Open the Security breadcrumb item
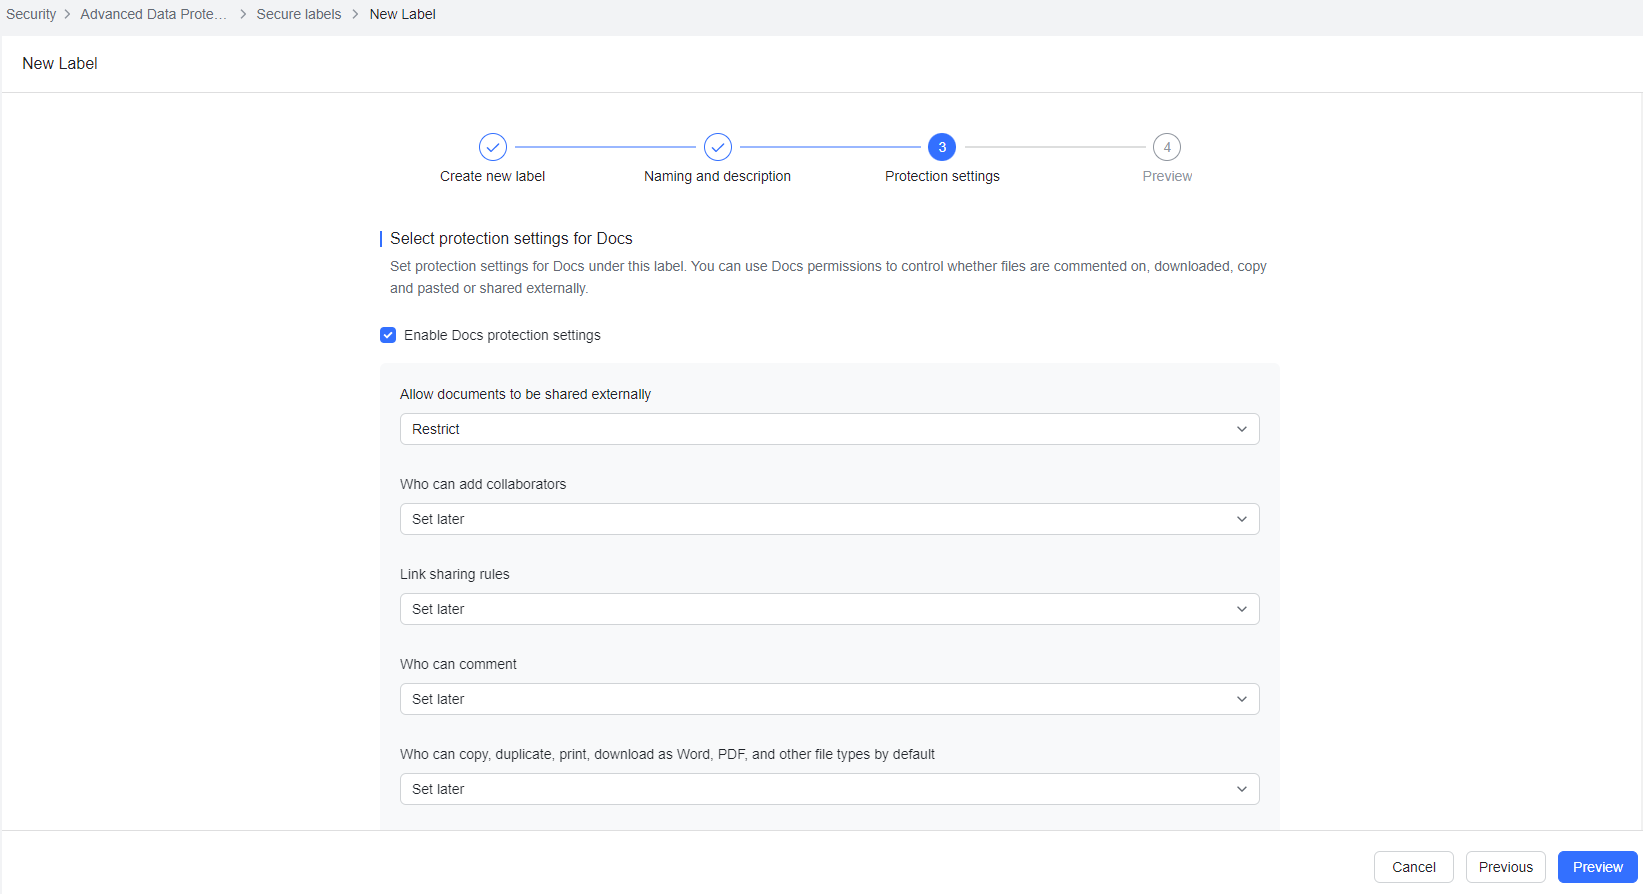The height and width of the screenshot is (894, 1643). [x=30, y=14]
